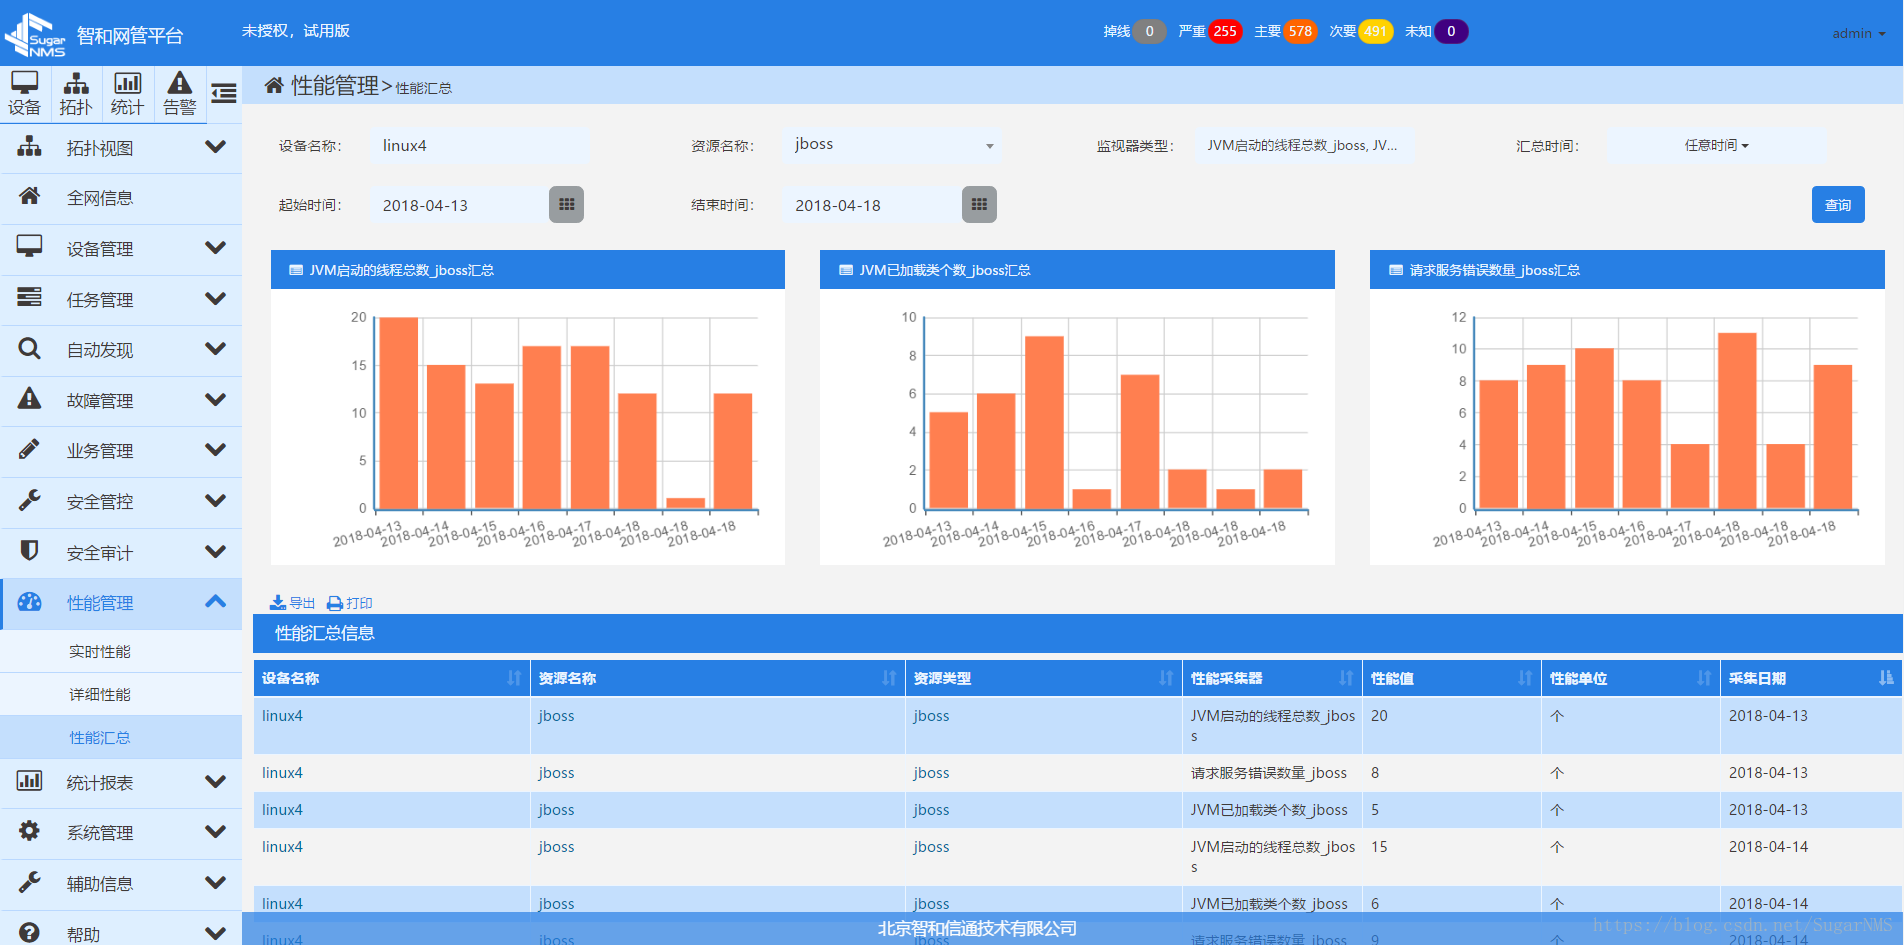Select 实时性能 submenu item
This screenshot has height=945, width=1904.
click(100, 652)
